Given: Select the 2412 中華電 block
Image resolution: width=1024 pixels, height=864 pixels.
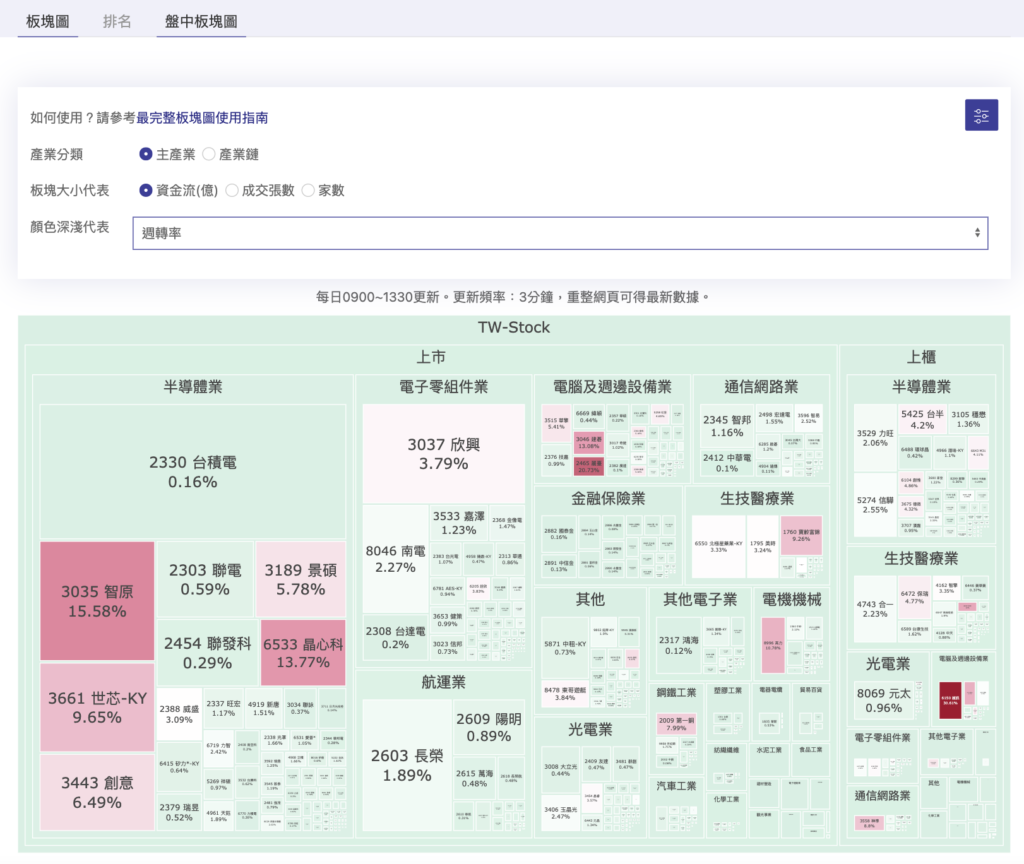Looking at the screenshot, I should 727,462.
